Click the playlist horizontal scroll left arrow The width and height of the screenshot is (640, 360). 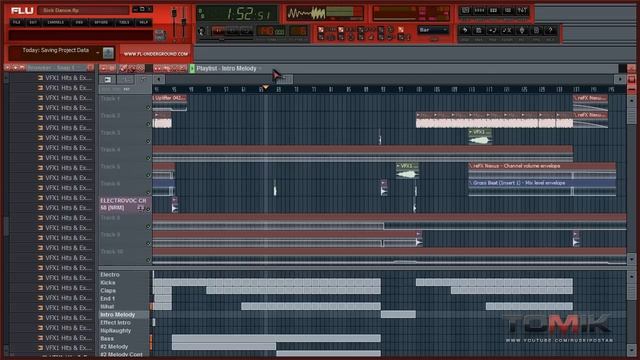[x=159, y=79]
